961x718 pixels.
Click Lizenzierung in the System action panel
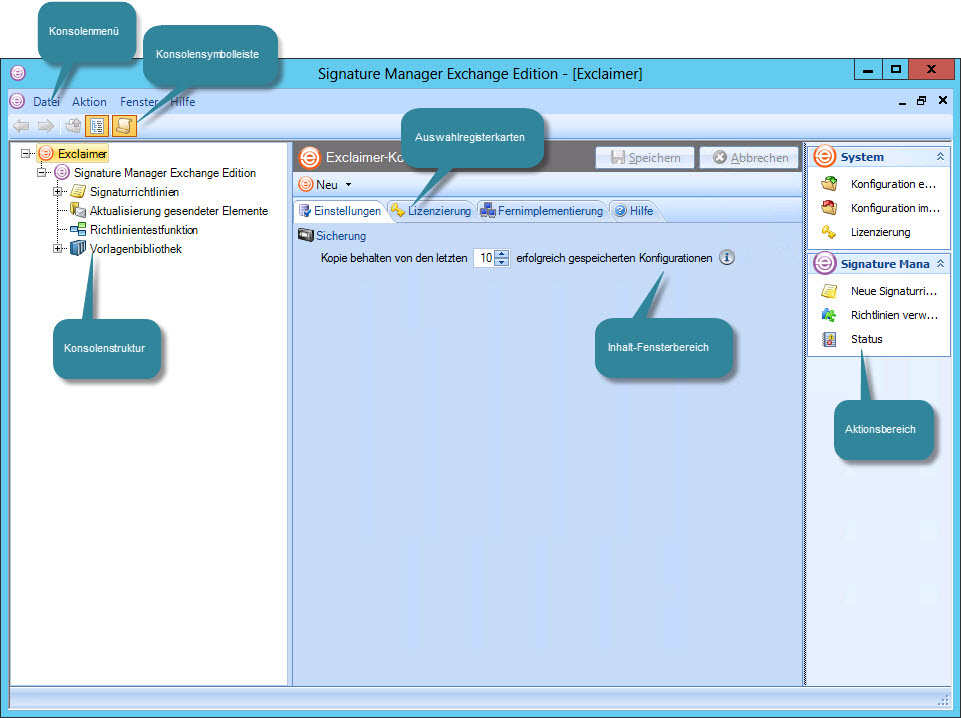point(881,232)
